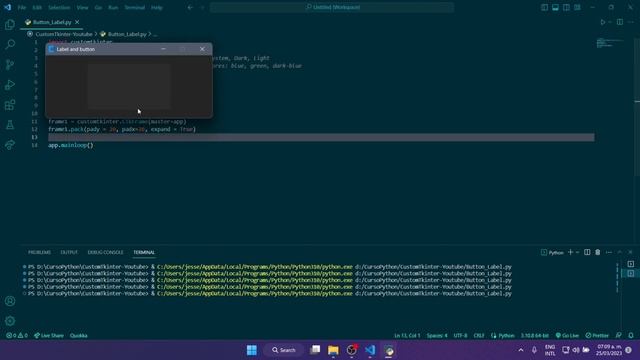Switch to the OUTPUT panel tab
Viewport: 640px width, 360px height.
click(69, 252)
